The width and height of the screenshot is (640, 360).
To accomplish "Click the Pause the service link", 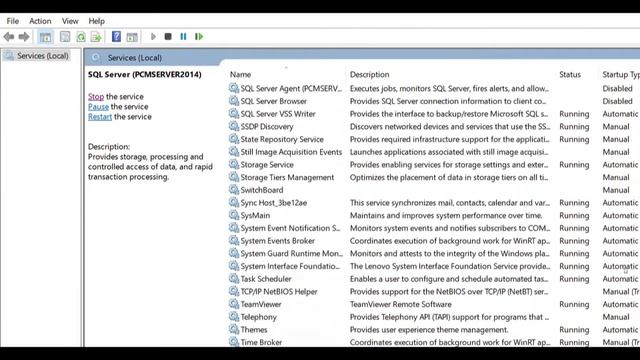I will (98, 107).
